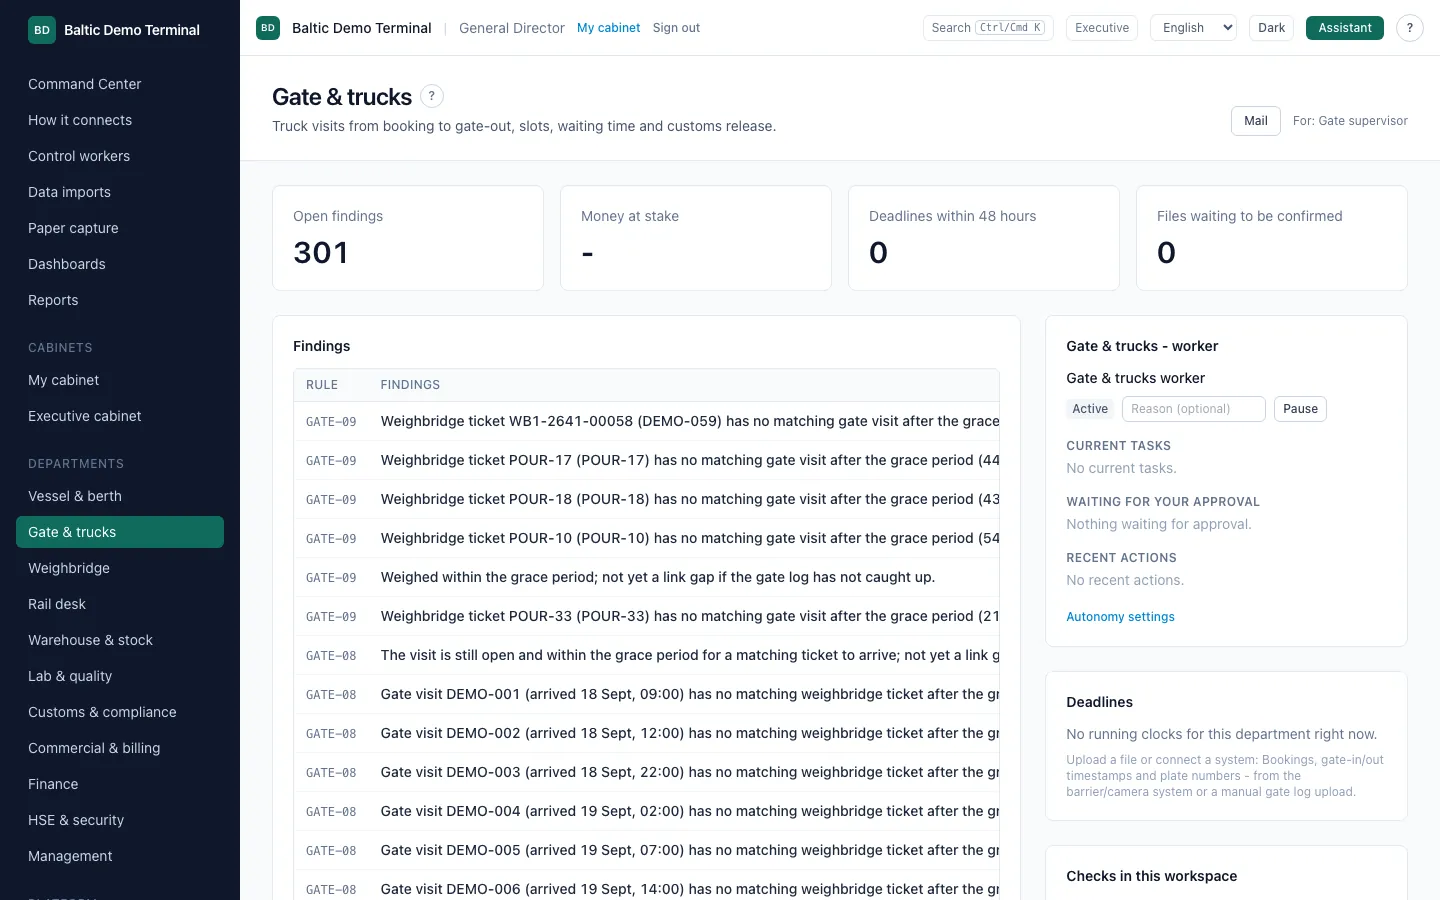Click the Search box with Ctrl/Cmd K
The height and width of the screenshot is (900, 1440).
point(988,28)
